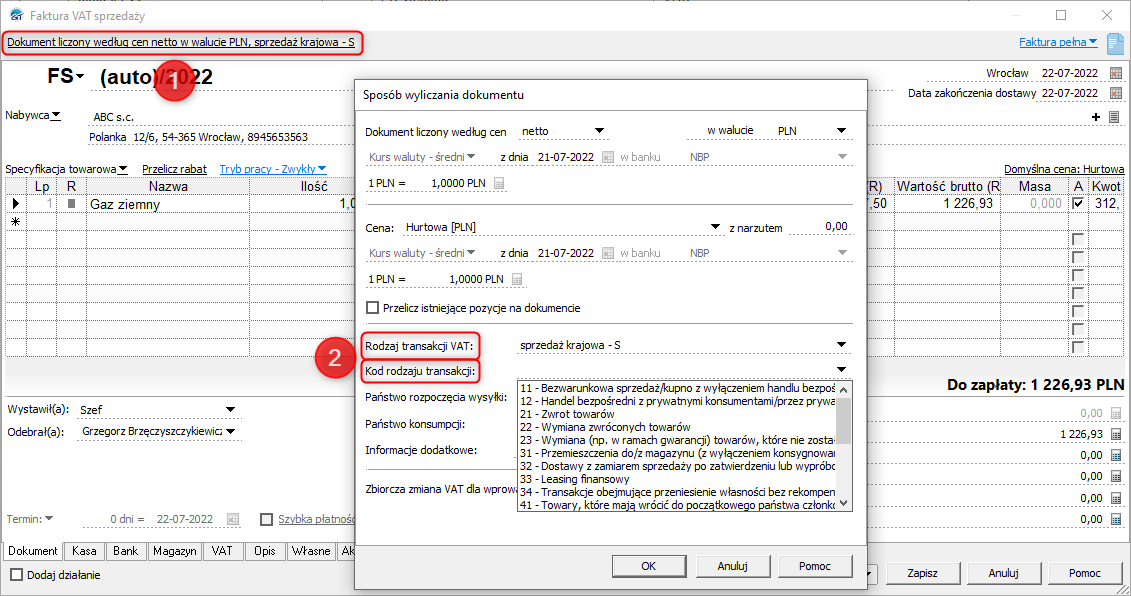1131x596 pixels.
Task: Uncheck the A column checkbox for Gaz ziemny
Action: tap(1078, 204)
